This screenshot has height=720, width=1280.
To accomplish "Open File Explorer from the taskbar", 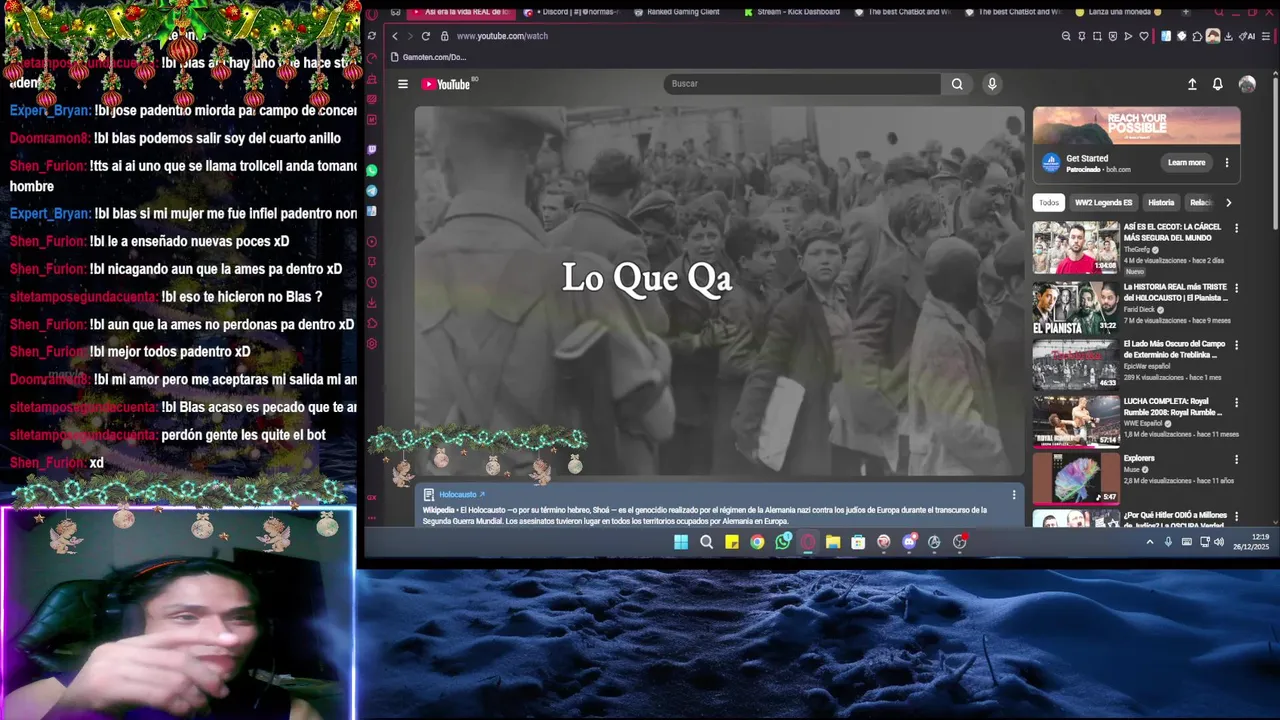I will (832, 542).
